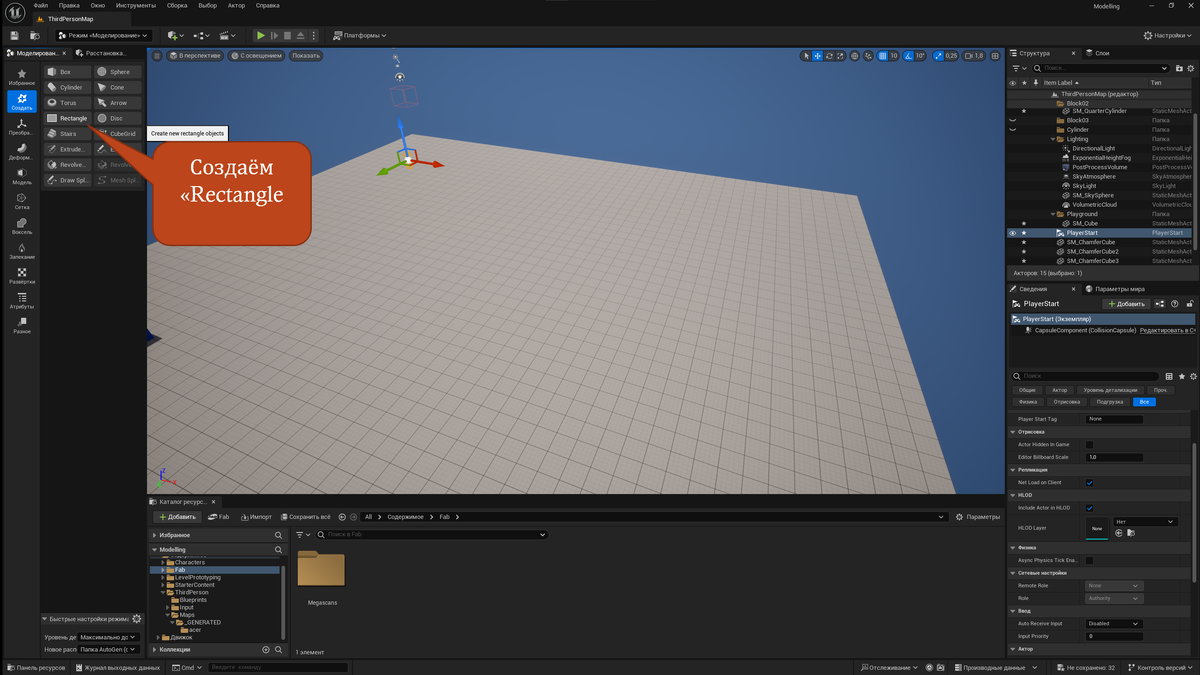The image size is (1200, 675).
Task: Open the Развёртки UV category
Action: point(22,276)
